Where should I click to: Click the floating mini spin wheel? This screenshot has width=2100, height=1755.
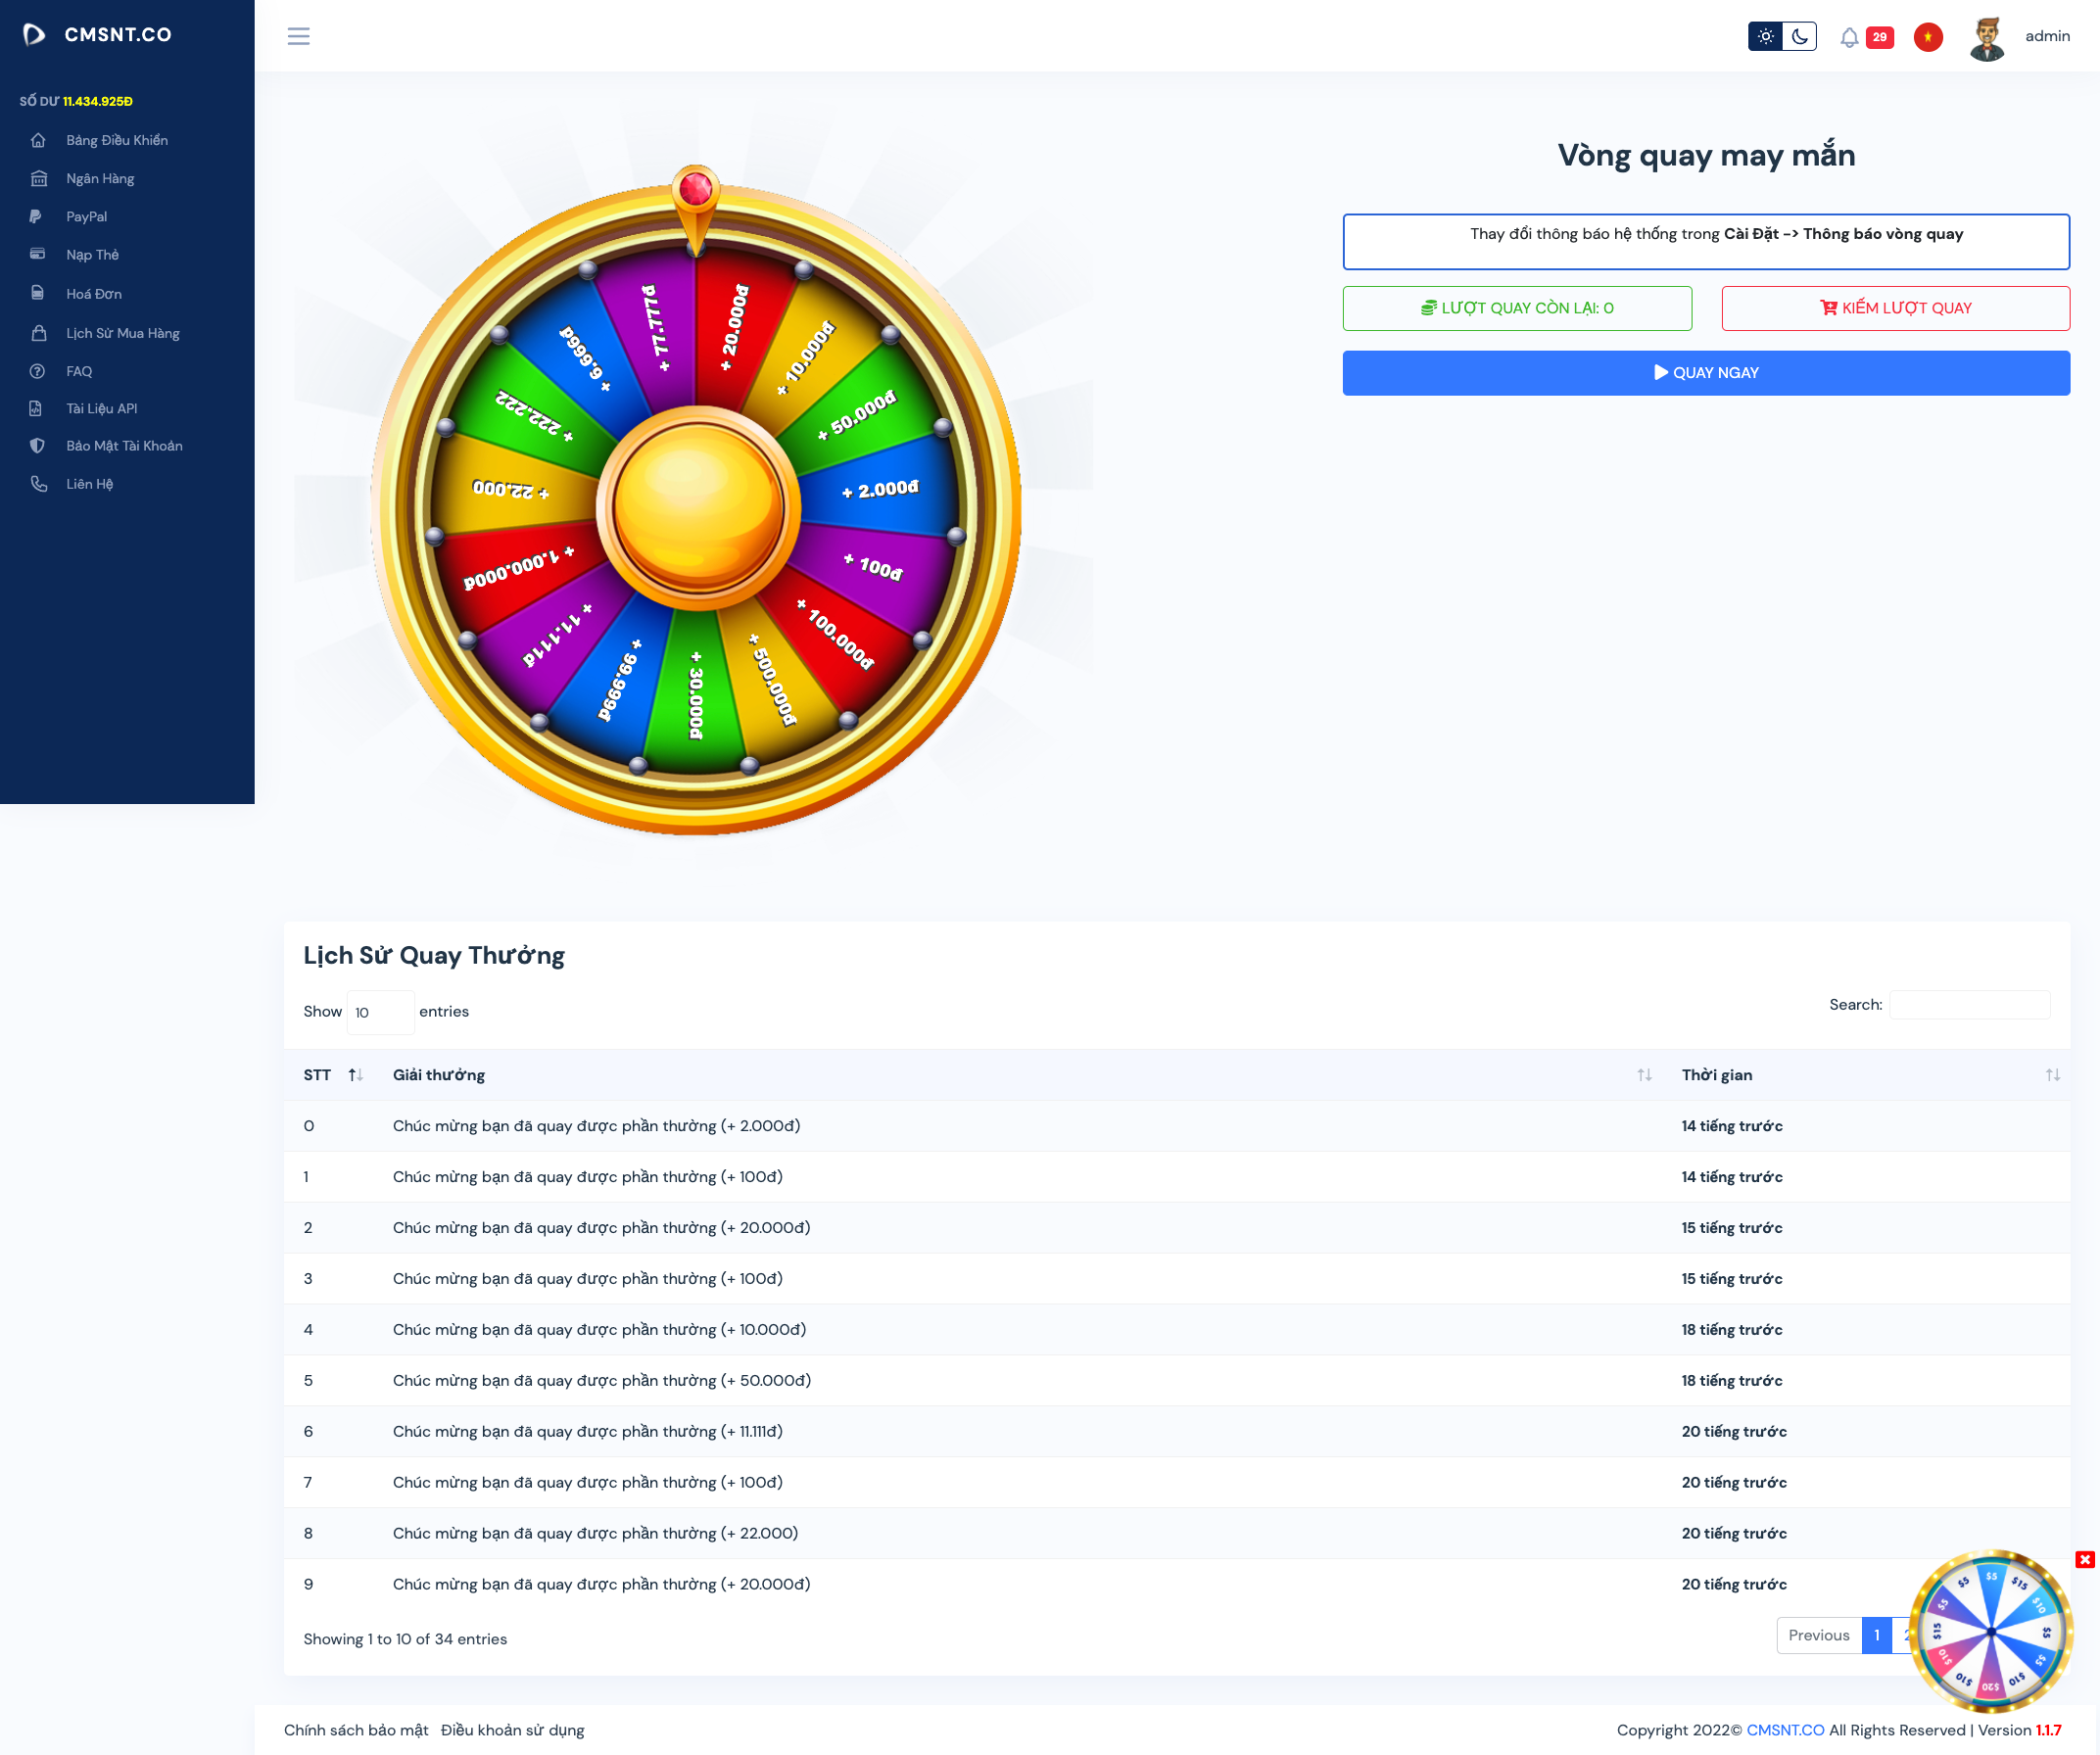tap(1990, 1631)
